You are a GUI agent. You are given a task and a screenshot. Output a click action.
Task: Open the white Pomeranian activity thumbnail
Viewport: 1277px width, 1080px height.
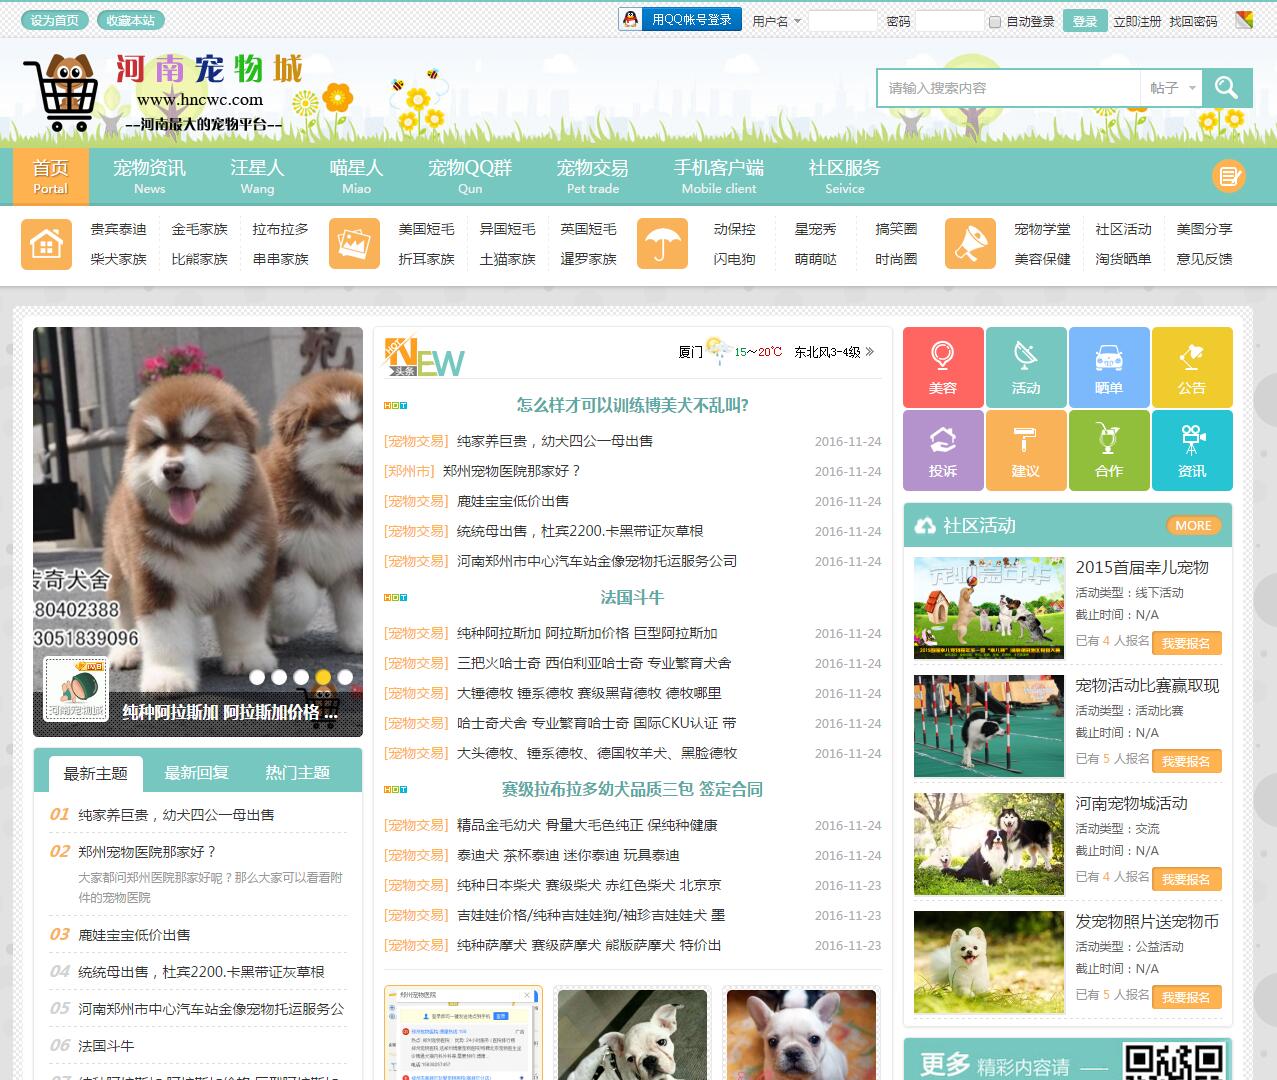(x=989, y=962)
